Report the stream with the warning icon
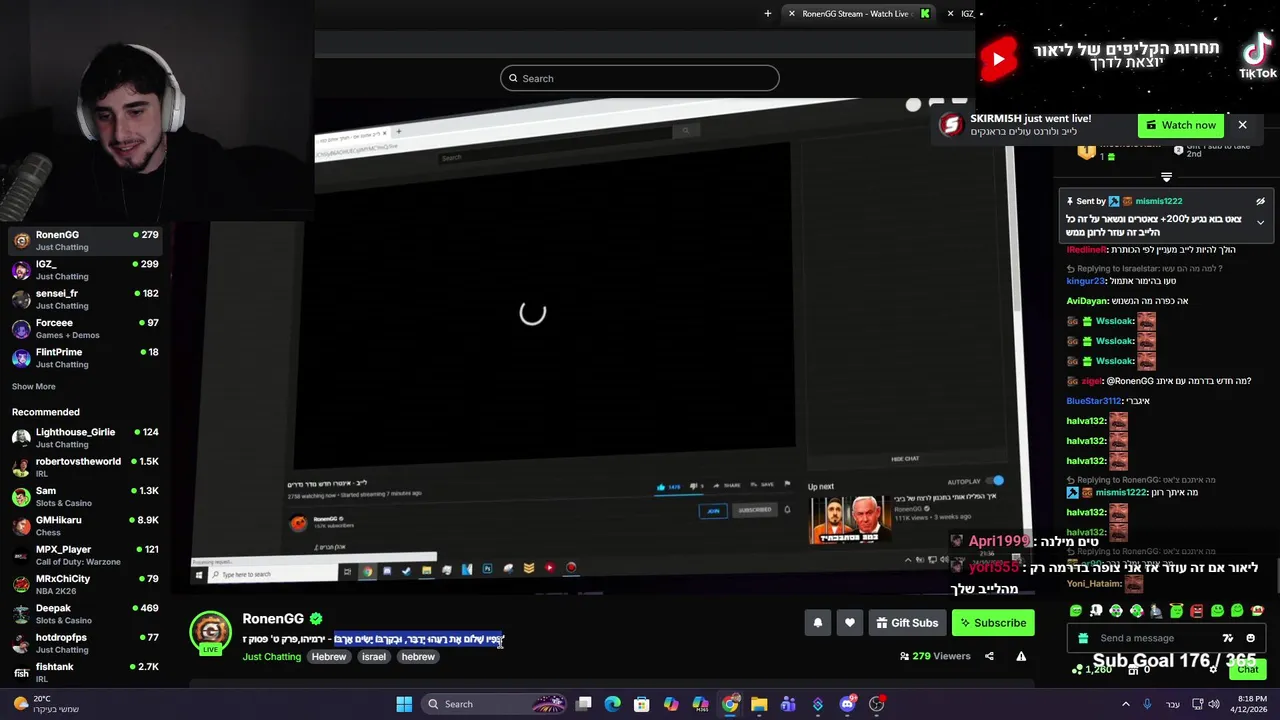Viewport: 1280px width, 720px height. (1021, 656)
